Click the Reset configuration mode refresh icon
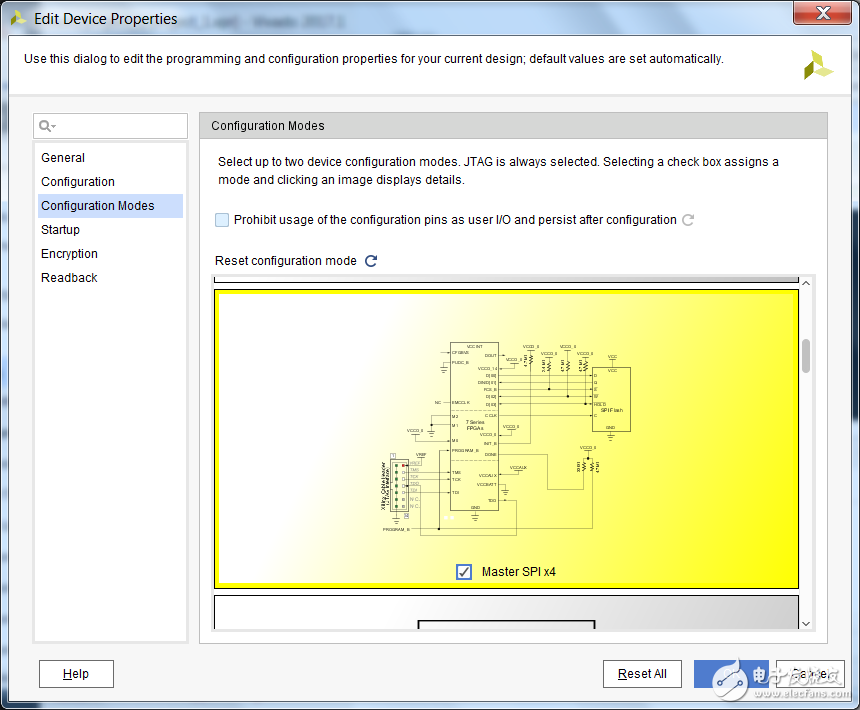 click(371, 261)
